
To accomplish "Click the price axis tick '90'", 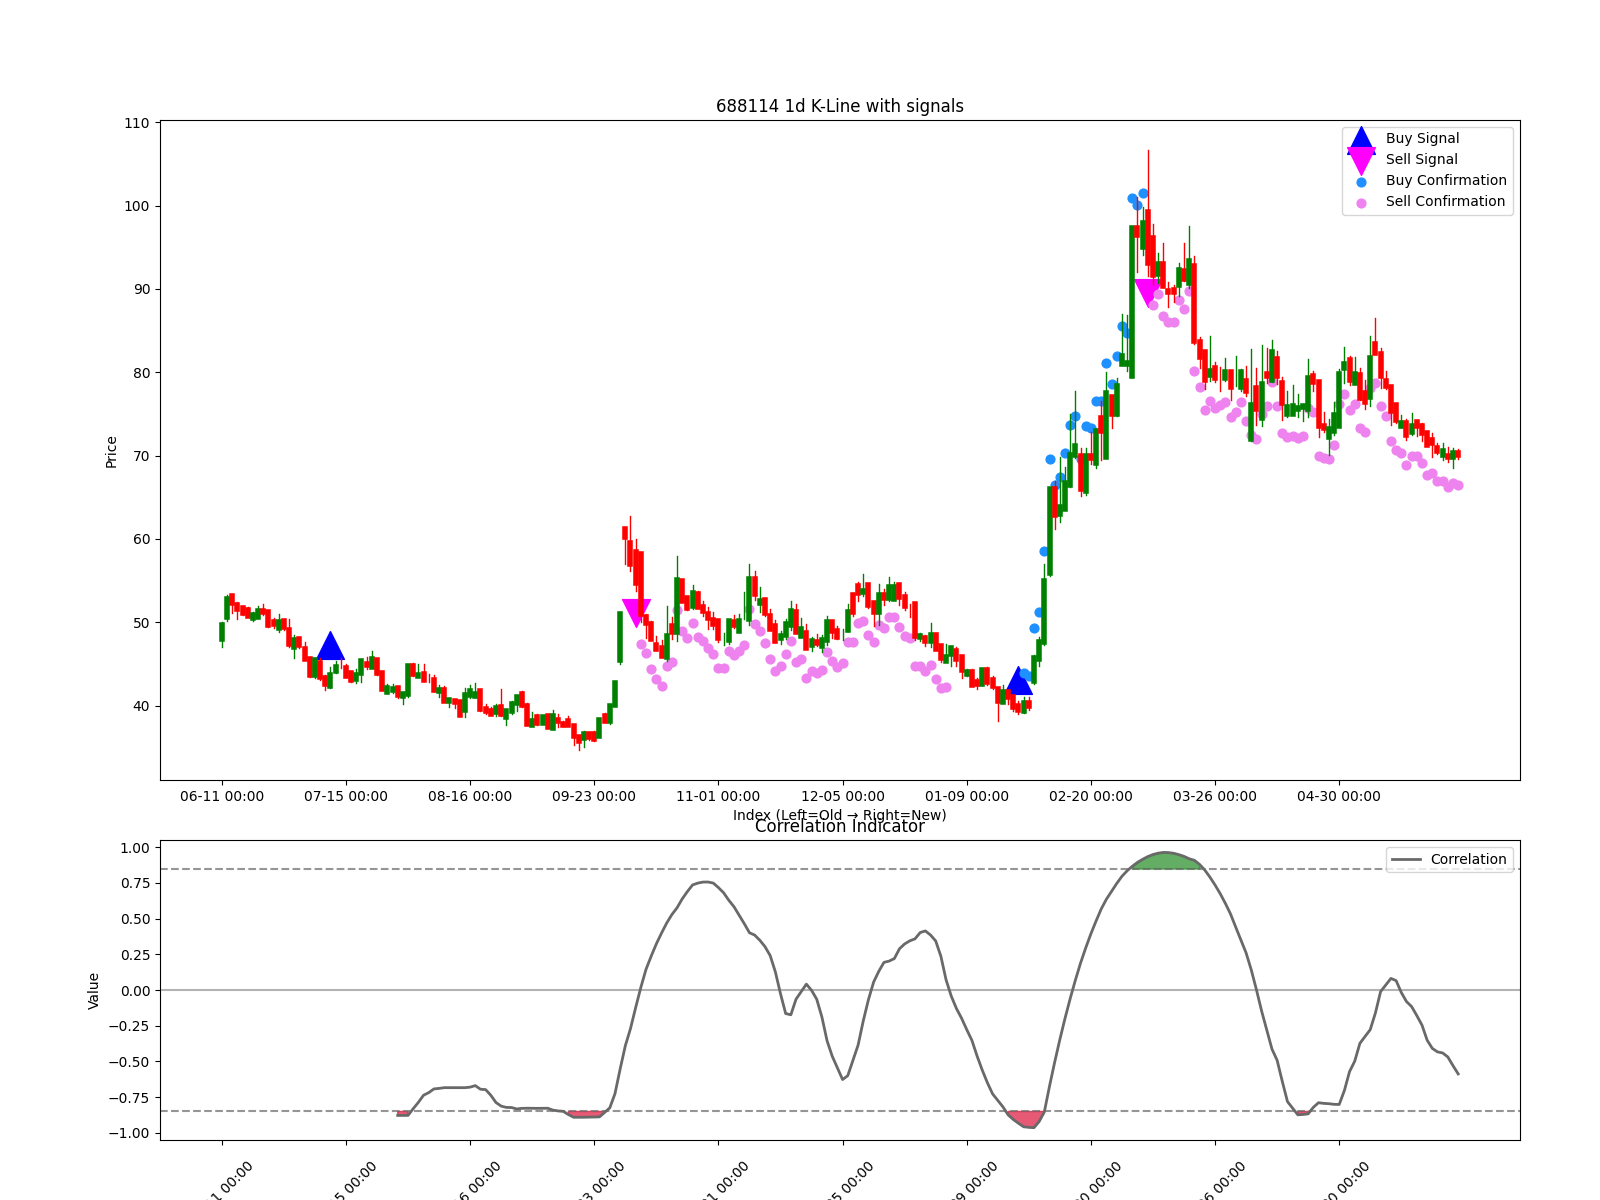I will point(141,290).
